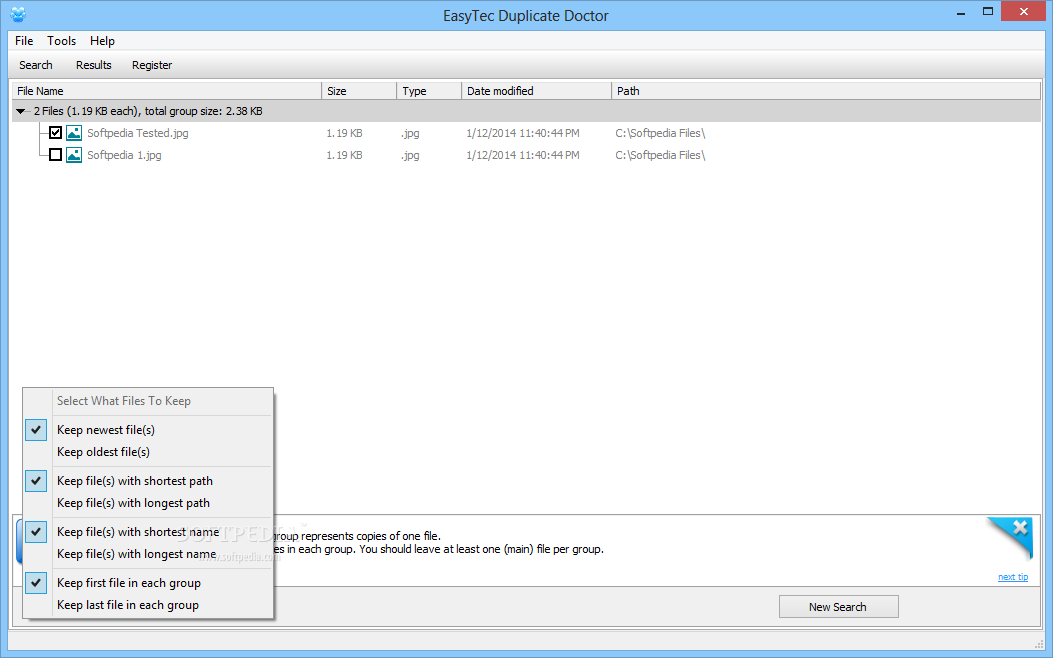This screenshot has height=658, width=1053.
Task: Click the image icon beside Softpedia Tested.jpg
Action: pos(74,133)
